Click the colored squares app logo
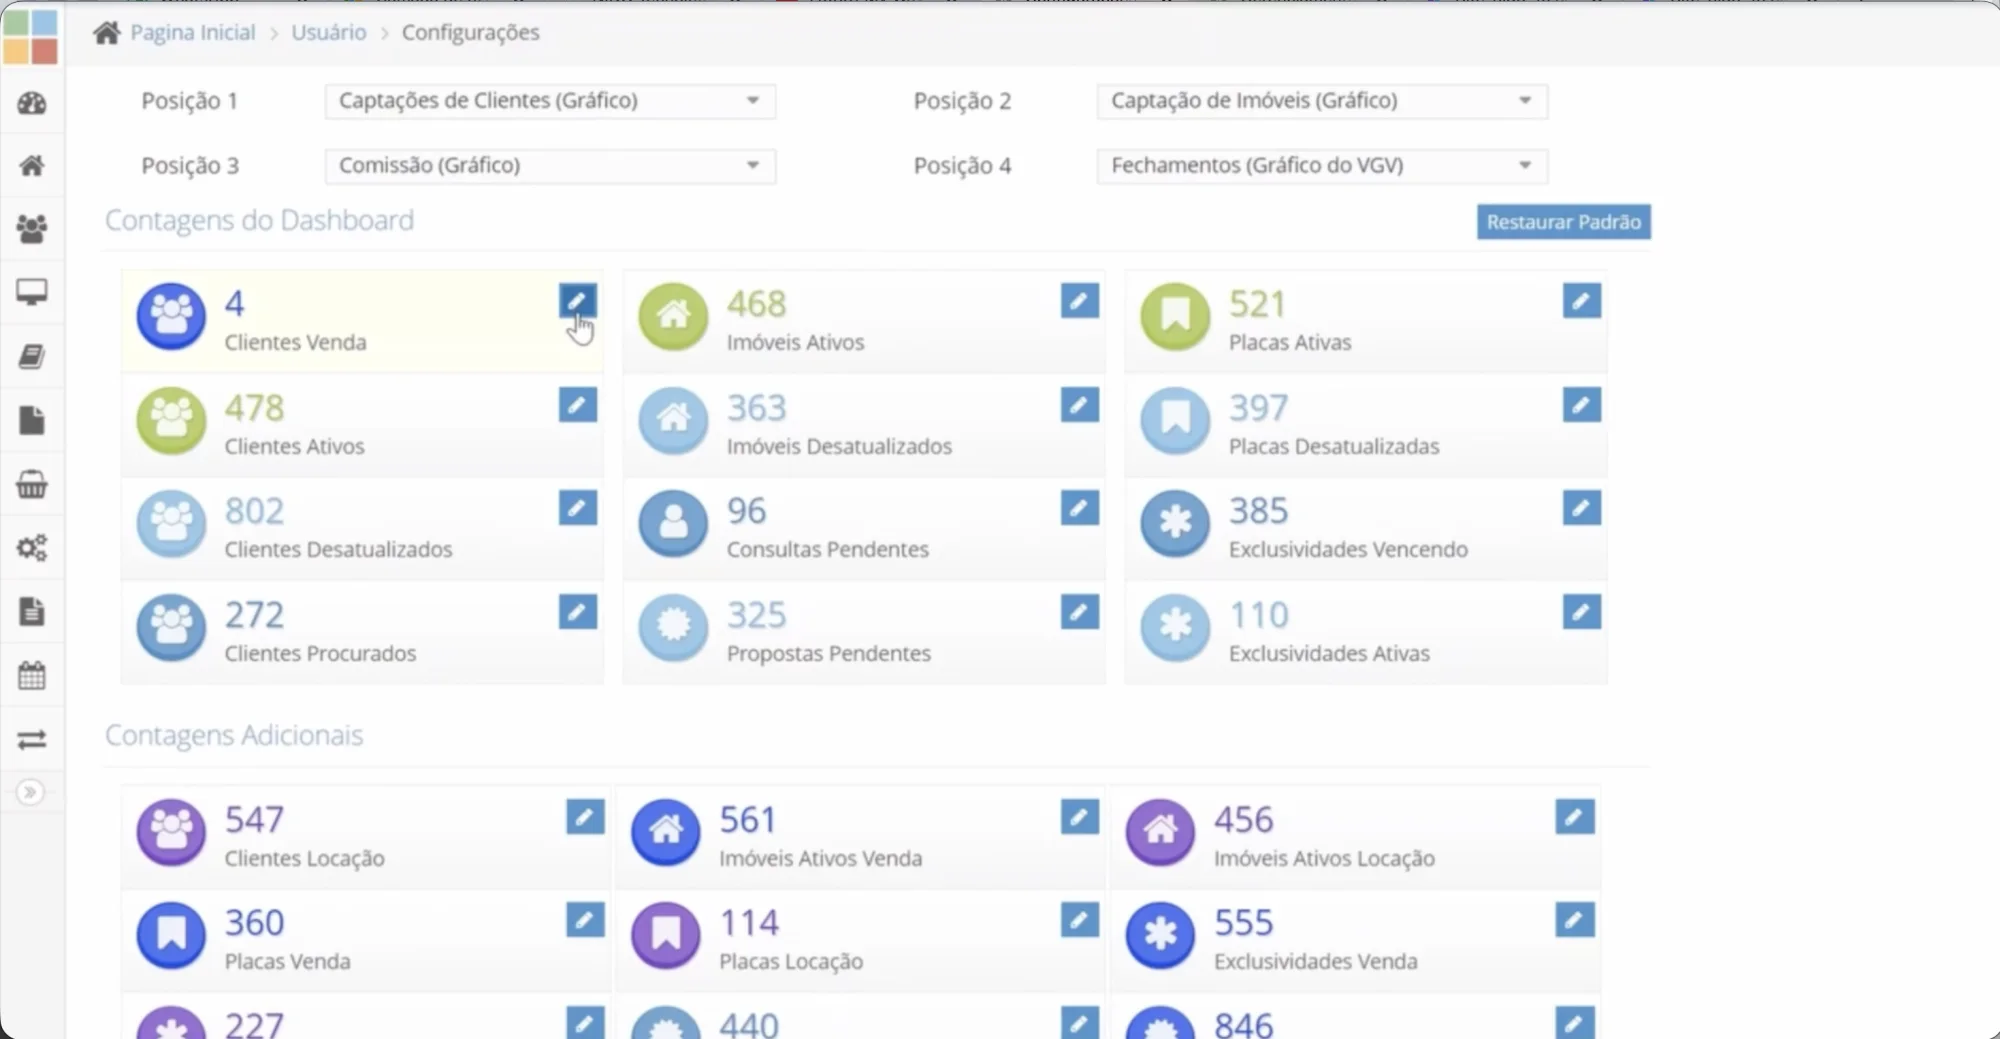This screenshot has width=2000, height=1039. coord(30,37)
